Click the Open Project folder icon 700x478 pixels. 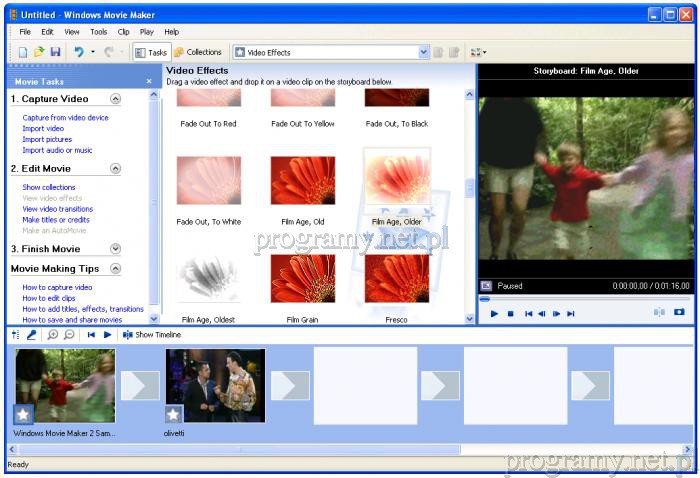[x=39, y=52]
